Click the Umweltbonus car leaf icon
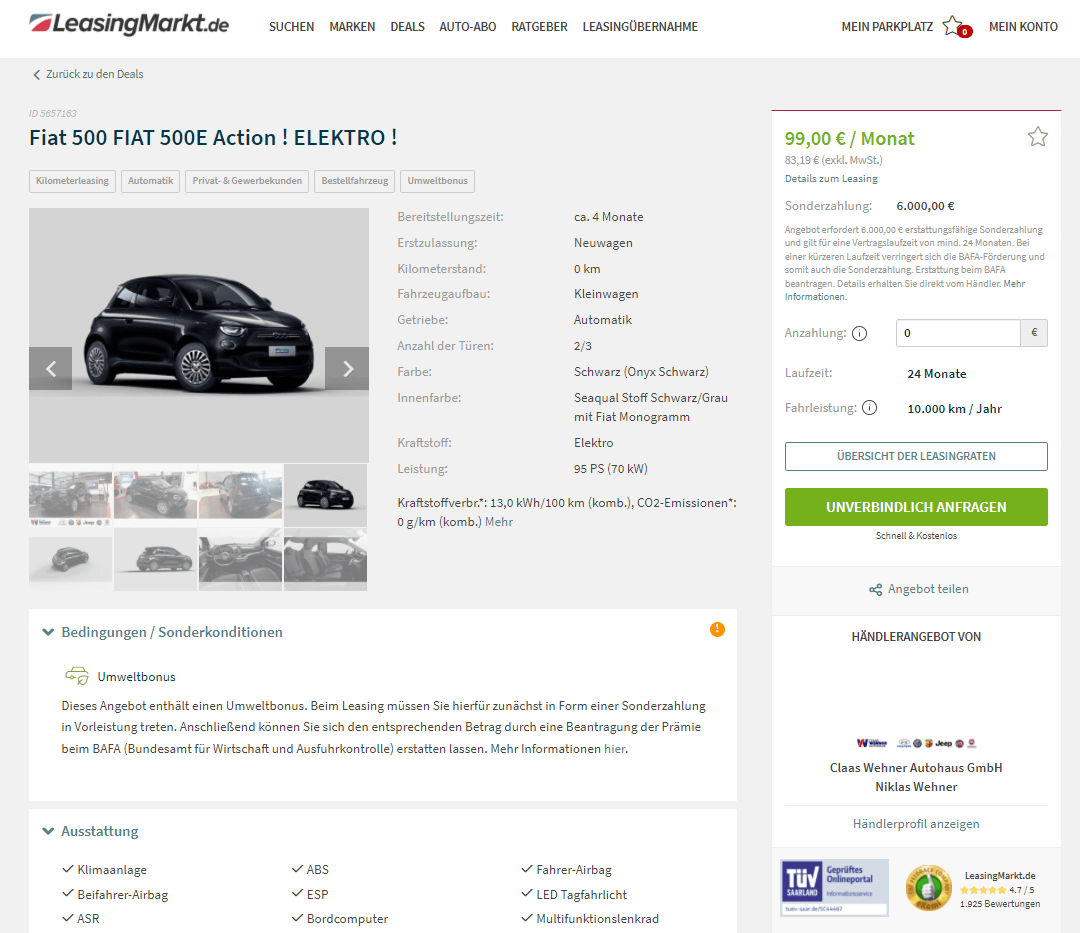The image size is (1080, 933). point(76,675)
